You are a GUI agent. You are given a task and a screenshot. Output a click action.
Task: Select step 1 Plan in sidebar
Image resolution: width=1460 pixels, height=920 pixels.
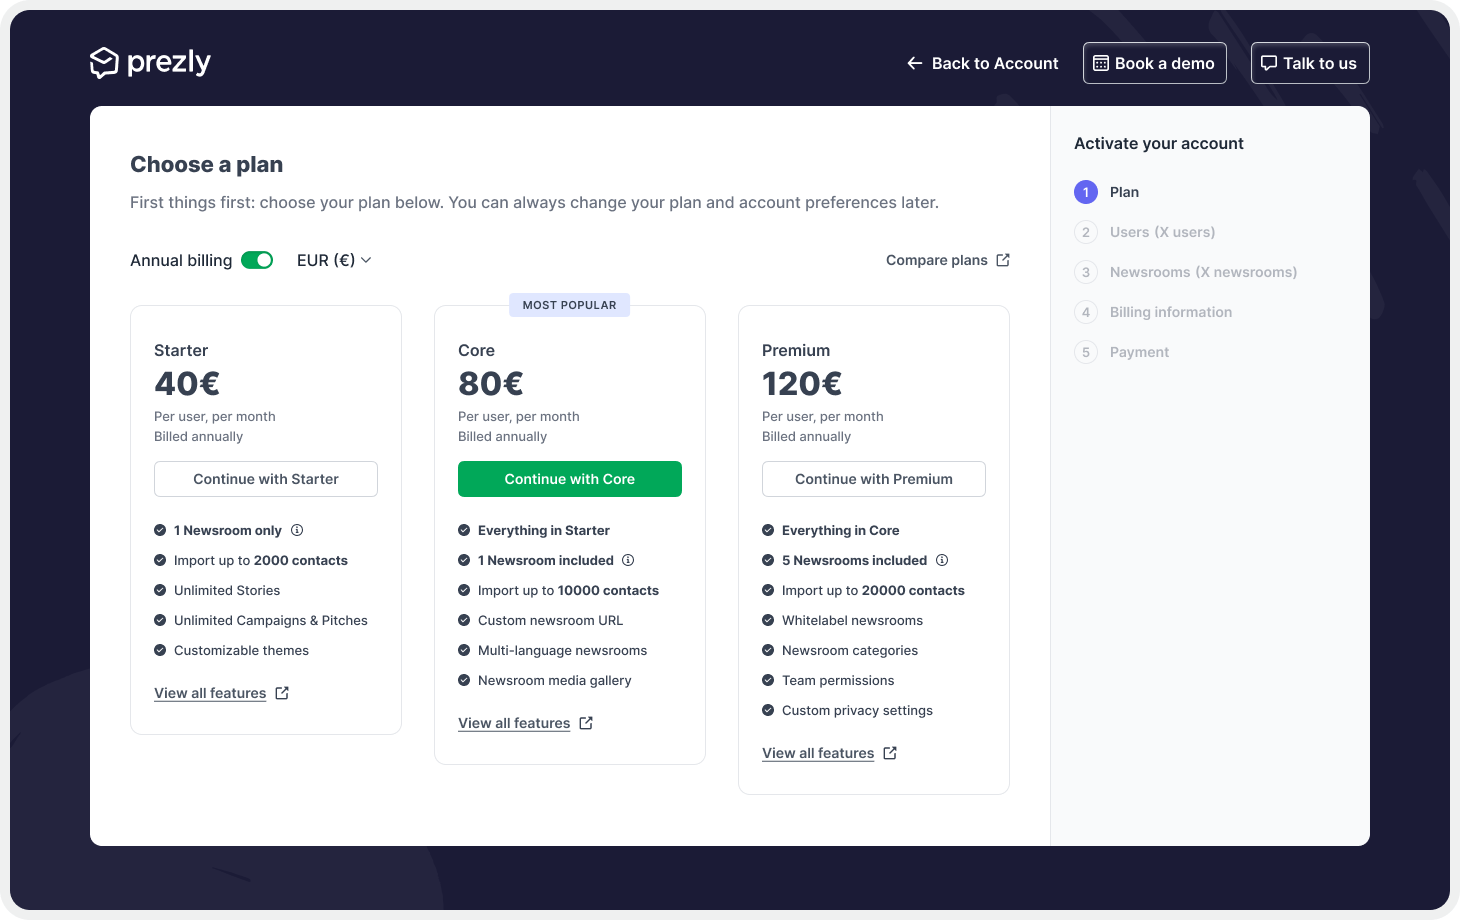(1107, 192)
